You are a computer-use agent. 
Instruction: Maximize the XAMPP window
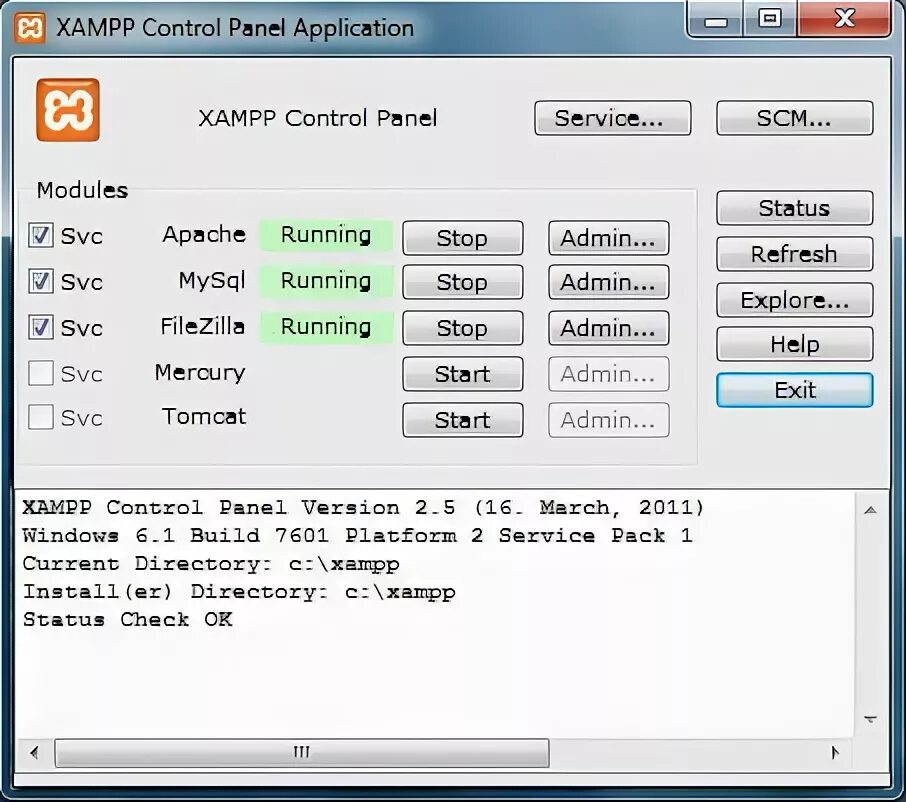770,20
